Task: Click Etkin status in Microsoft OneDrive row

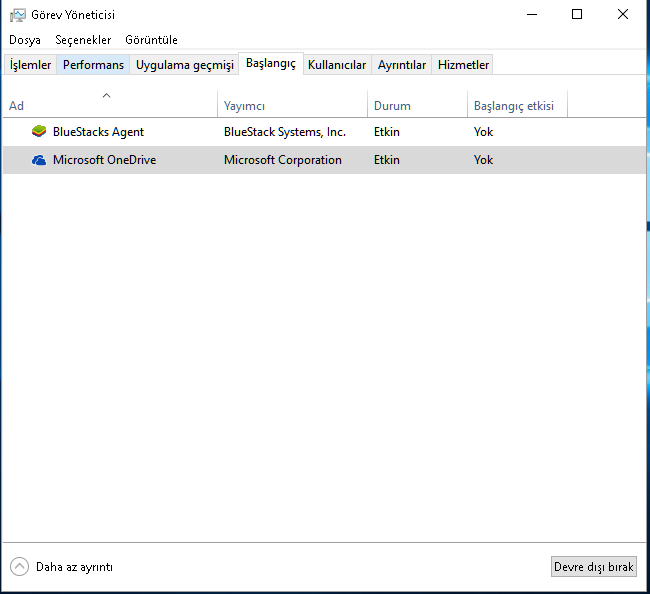Action: coord(387,160)
